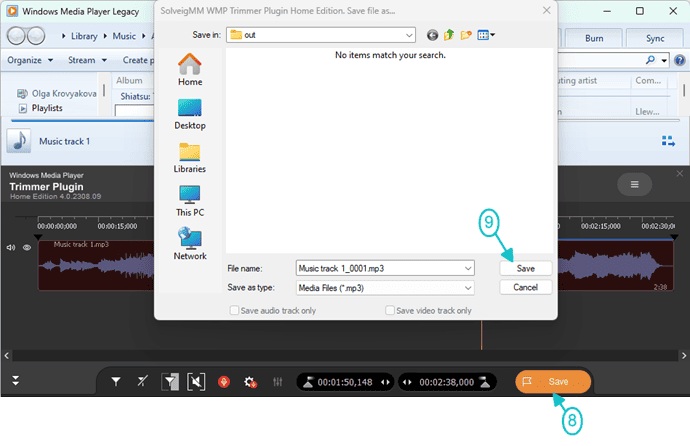Viewport: 690px width, 446px height.
Task: Collapse the Trimmer panel with double chevron
Action: click(x=15, y=380)
